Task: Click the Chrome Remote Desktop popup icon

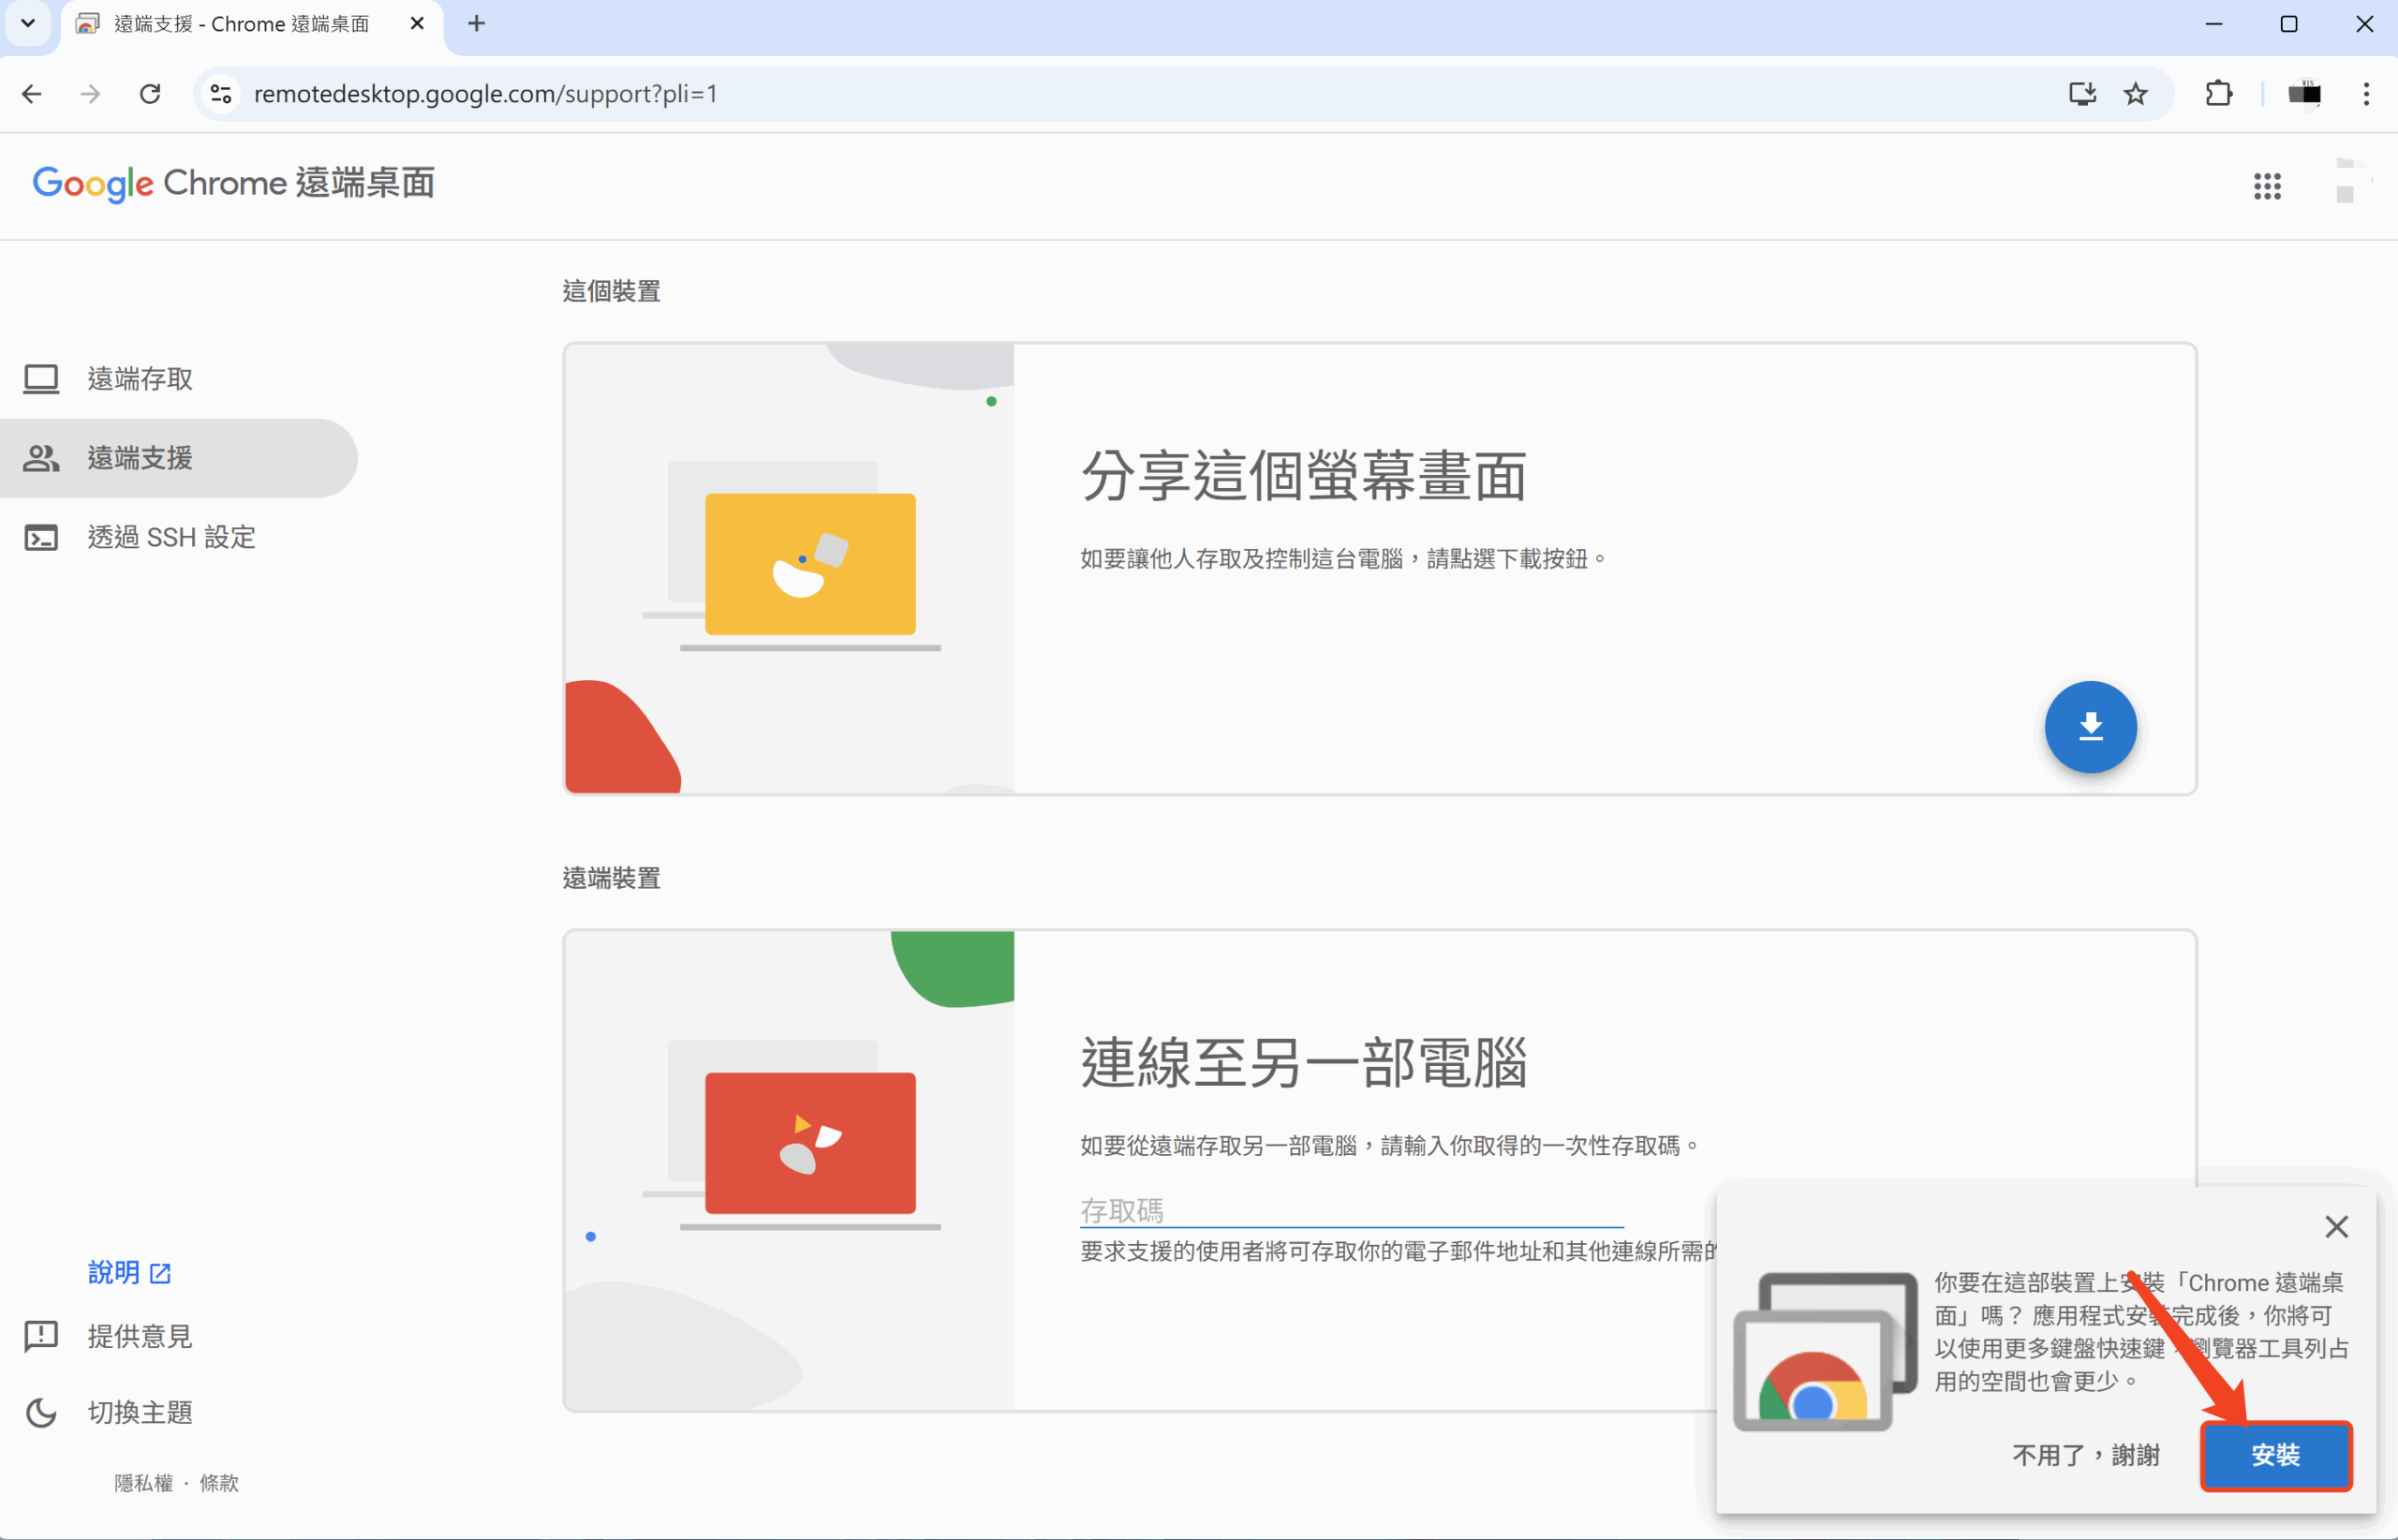Action: click(x=1824, y=1350)
